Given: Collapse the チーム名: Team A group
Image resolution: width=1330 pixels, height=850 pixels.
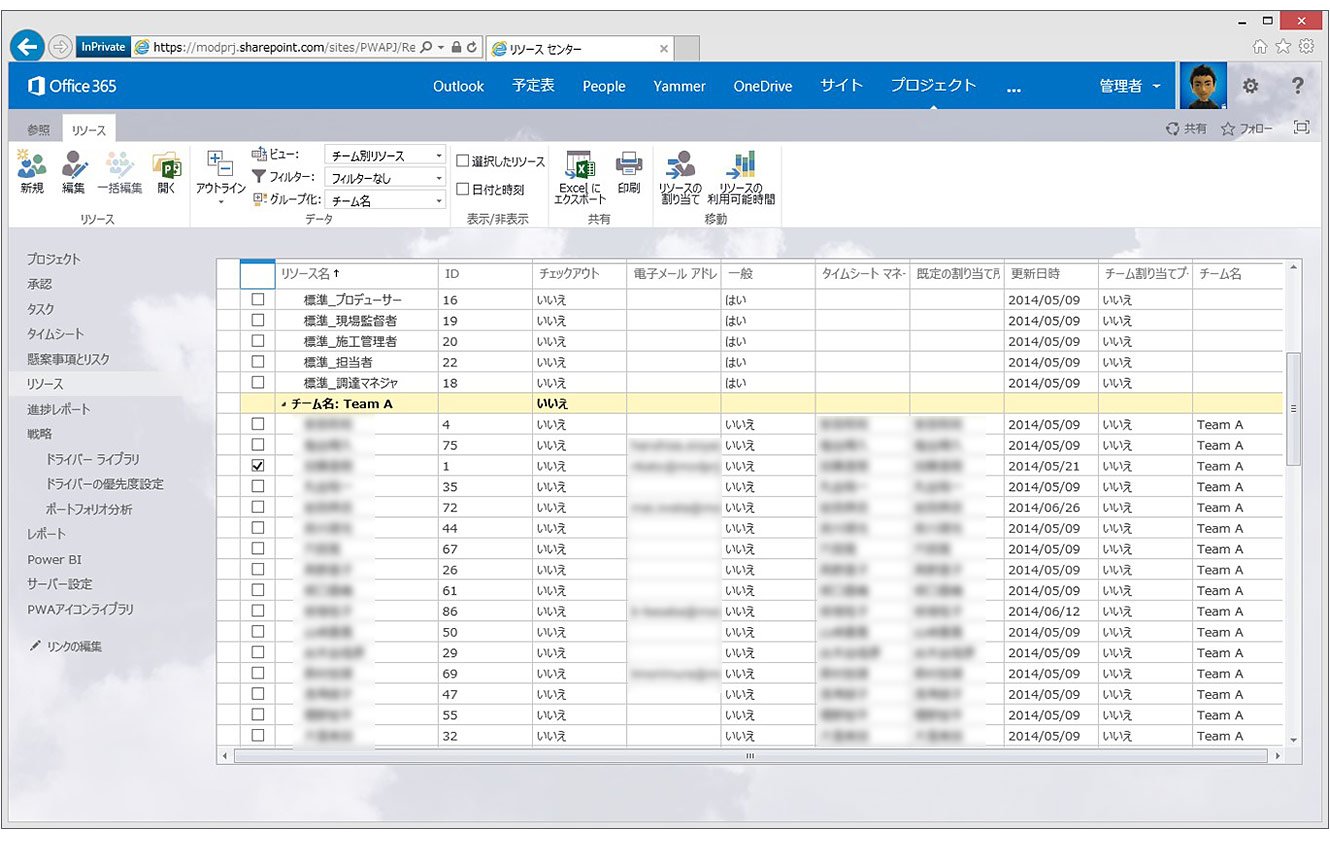Looking at the screenshot, I should pos(283,404).
